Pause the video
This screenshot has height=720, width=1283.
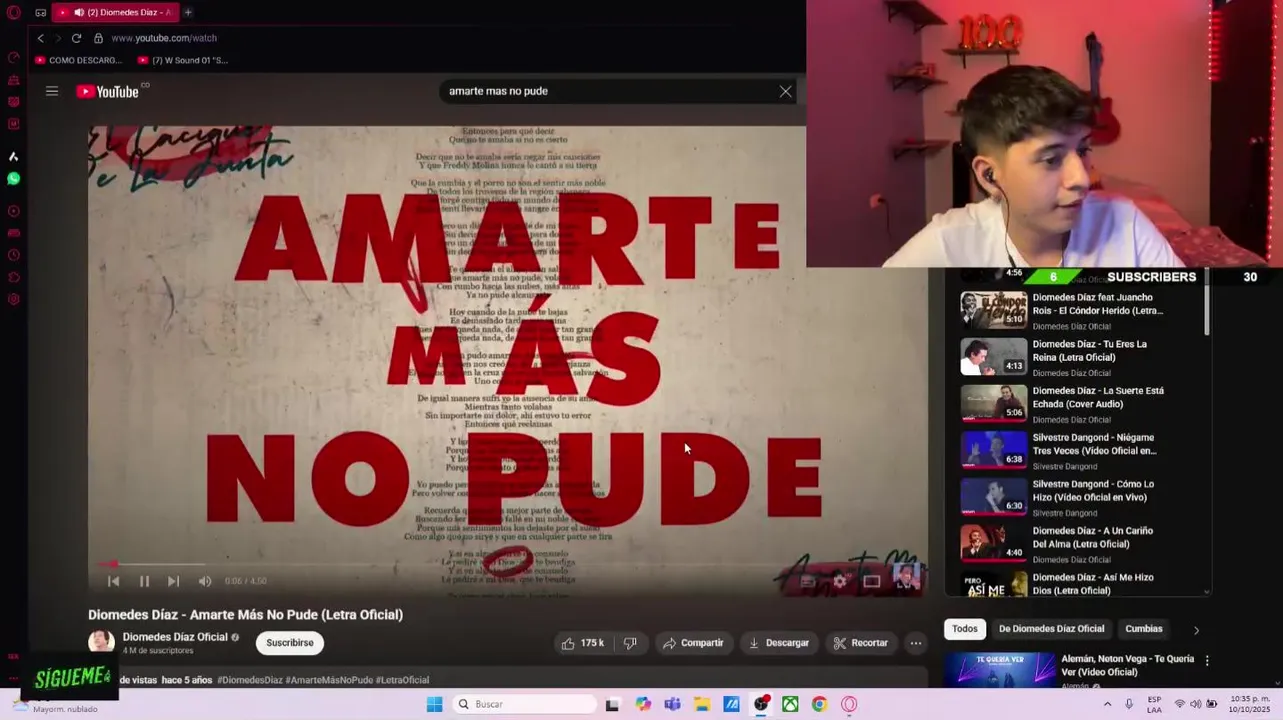tap(144, 581)
